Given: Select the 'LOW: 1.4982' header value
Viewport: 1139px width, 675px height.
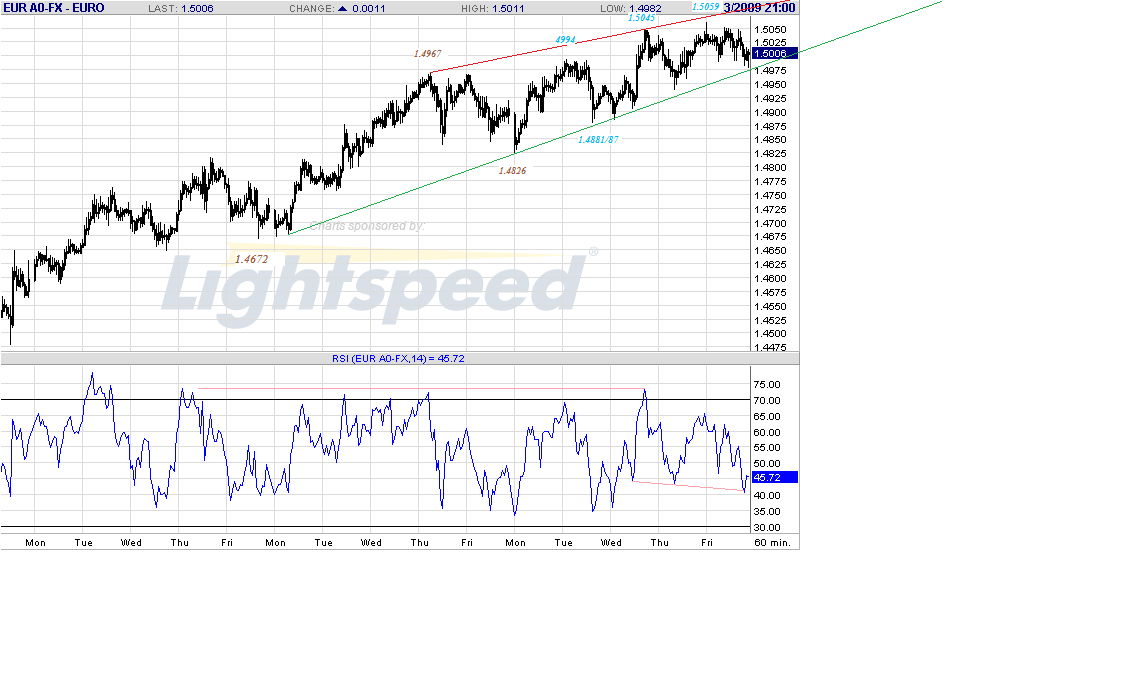Looking at the screenshot, I should [631, 9].
